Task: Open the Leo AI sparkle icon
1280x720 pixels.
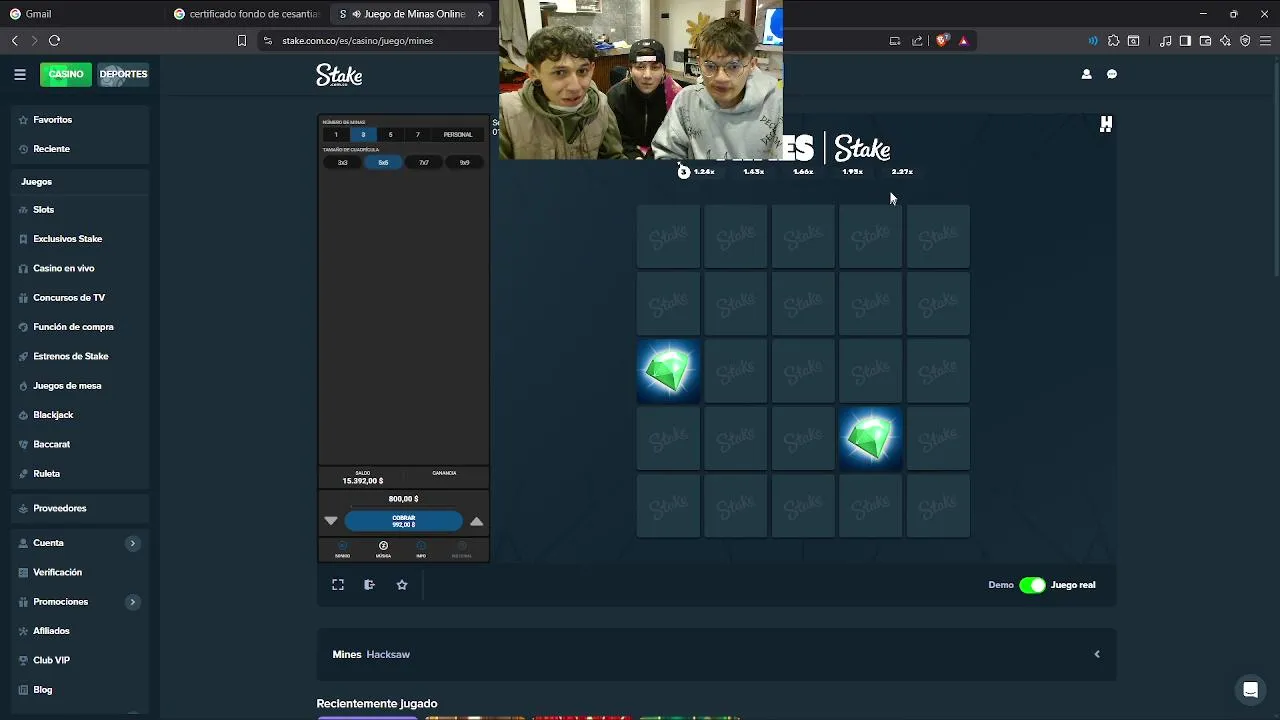Action: [1225, 41]
